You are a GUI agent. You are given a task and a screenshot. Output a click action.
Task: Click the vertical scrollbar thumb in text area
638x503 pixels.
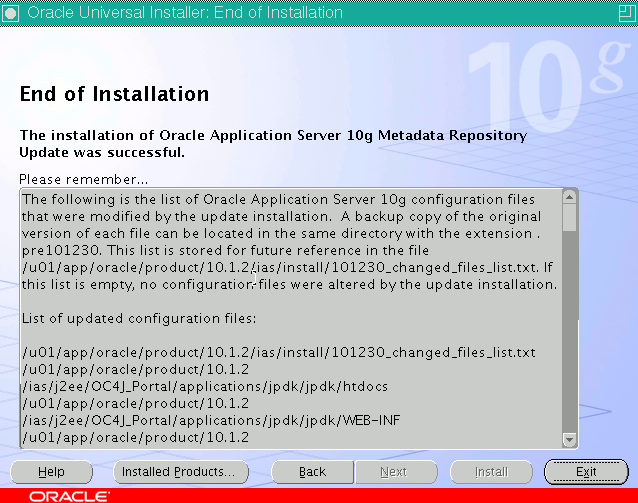(569, 217)
